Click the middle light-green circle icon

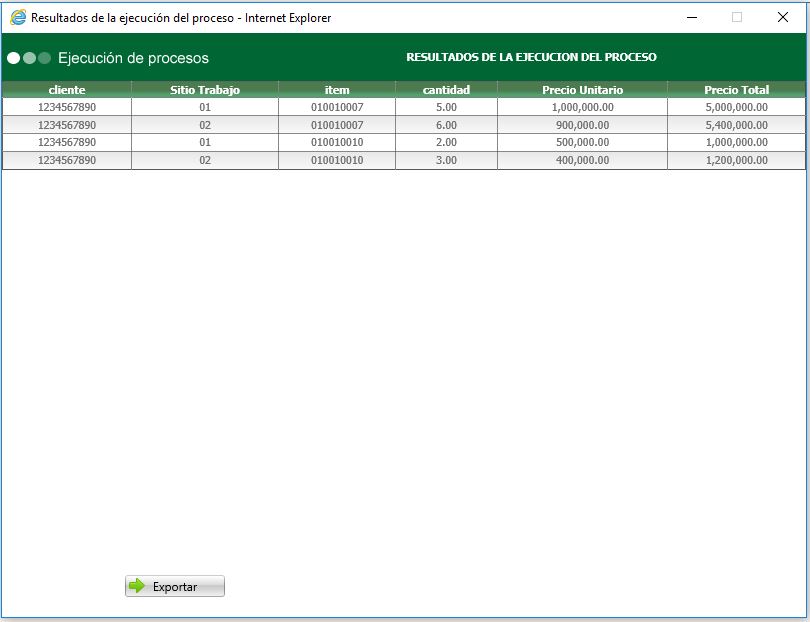28,58
